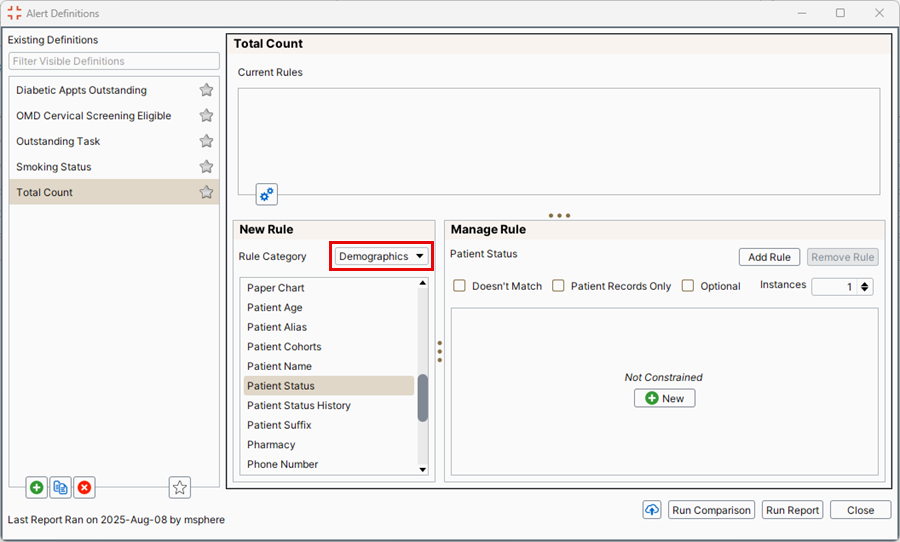The image size is (900, 542).
Task: Select Patient Cohorts in the rule list
Action: (284, 347)
